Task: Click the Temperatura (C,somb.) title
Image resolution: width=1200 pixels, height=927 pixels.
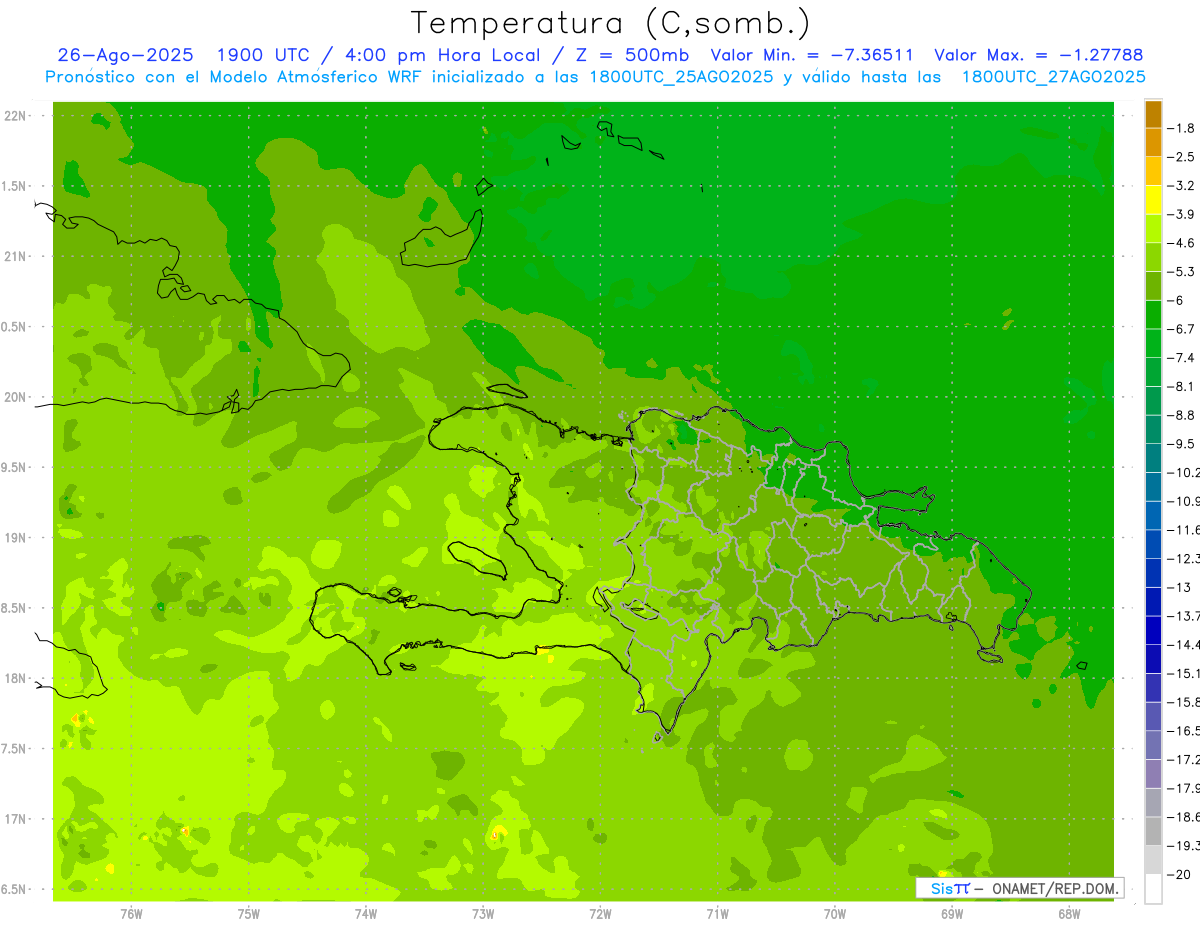Action: coord(610,23)
